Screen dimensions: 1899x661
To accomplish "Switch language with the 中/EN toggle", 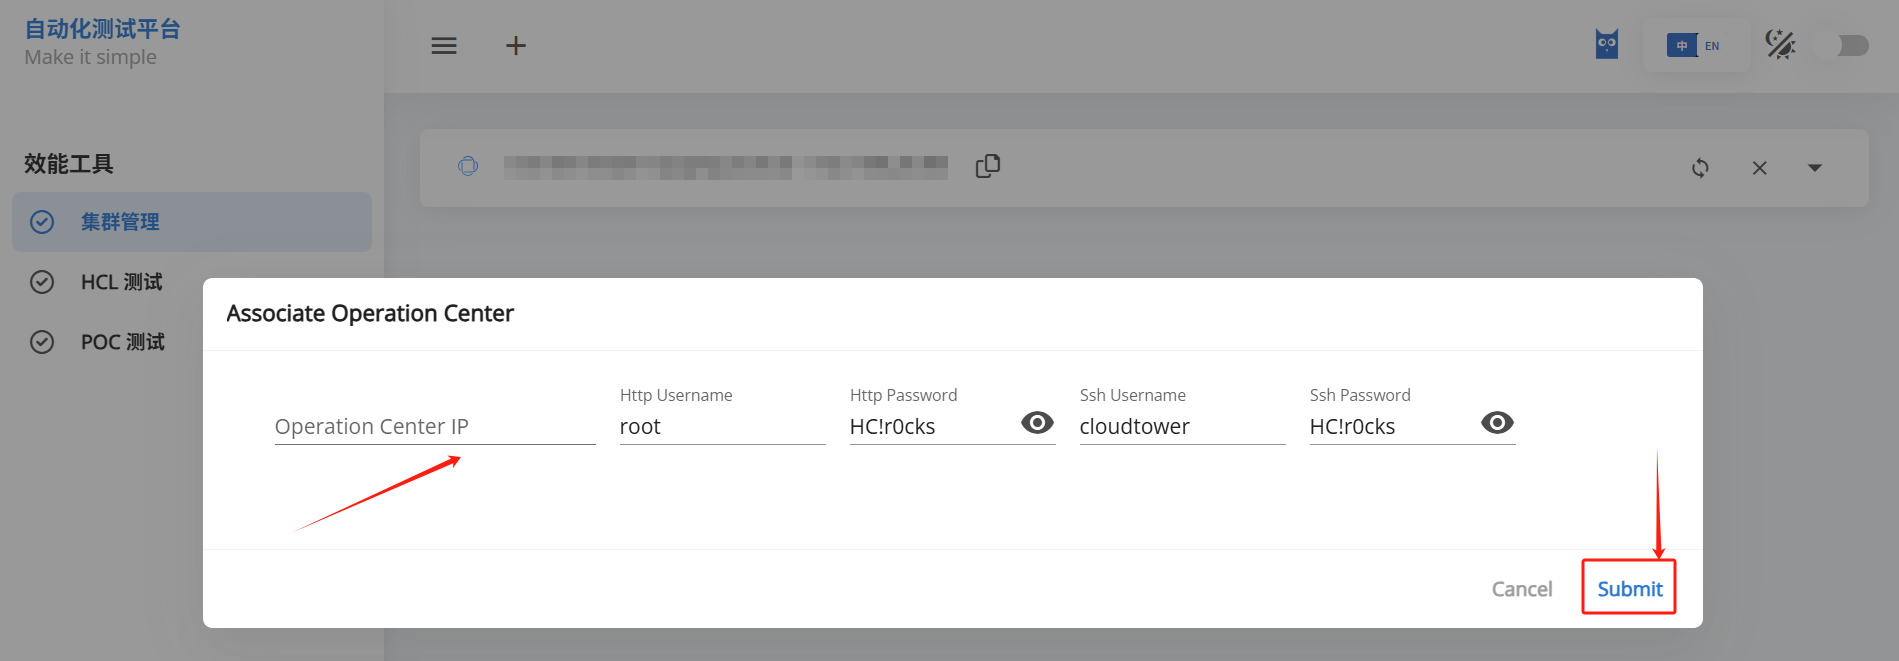I will pos(1696,46).
